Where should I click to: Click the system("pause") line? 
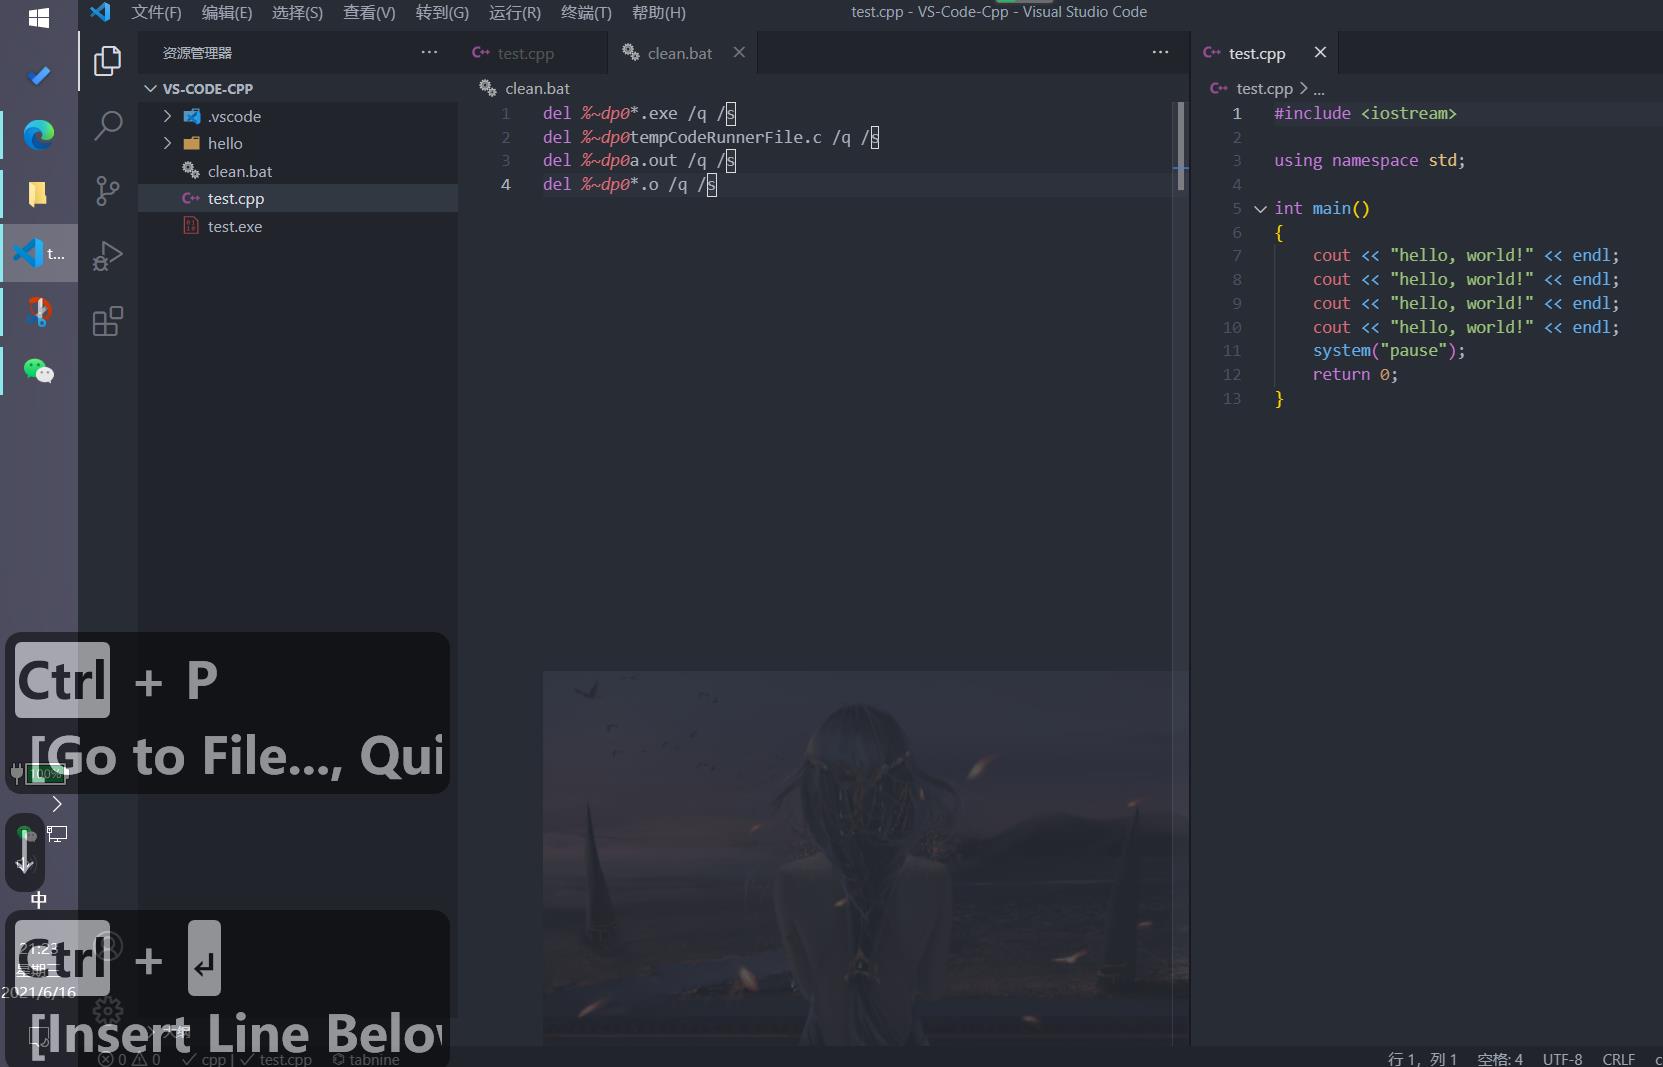pyautogui.click(x=1389, y=350)
